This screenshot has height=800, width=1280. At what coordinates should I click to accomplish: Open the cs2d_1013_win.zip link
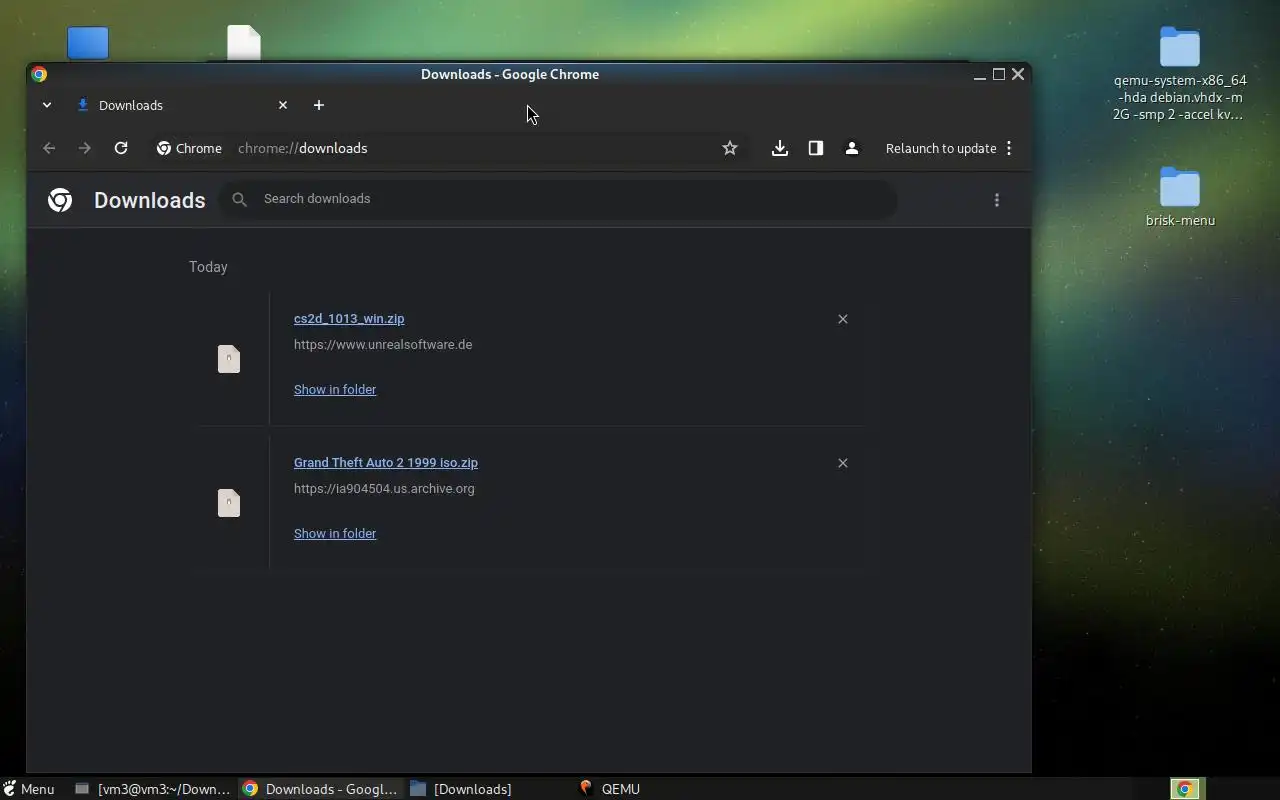[x=349, y=319]
